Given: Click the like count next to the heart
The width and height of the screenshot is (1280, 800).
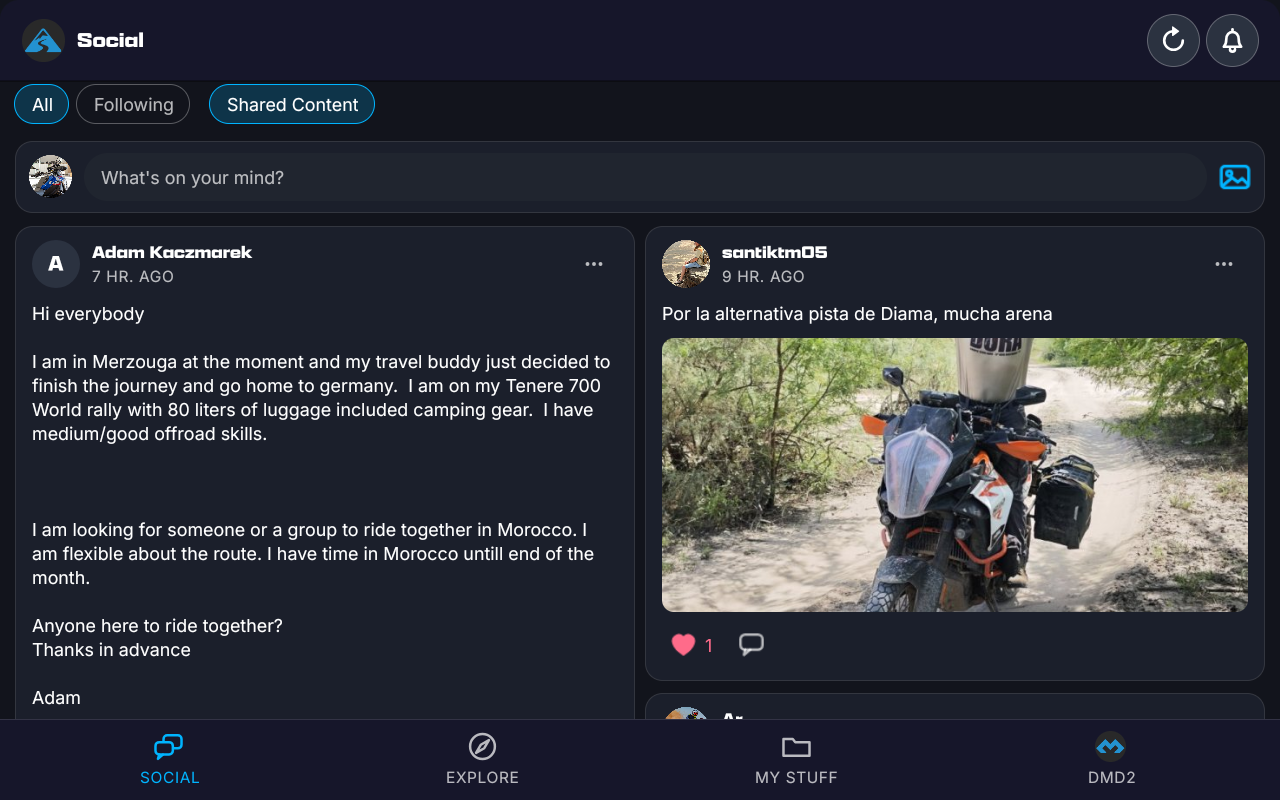Looking at the screenshot, I should [x=709, y=646].
